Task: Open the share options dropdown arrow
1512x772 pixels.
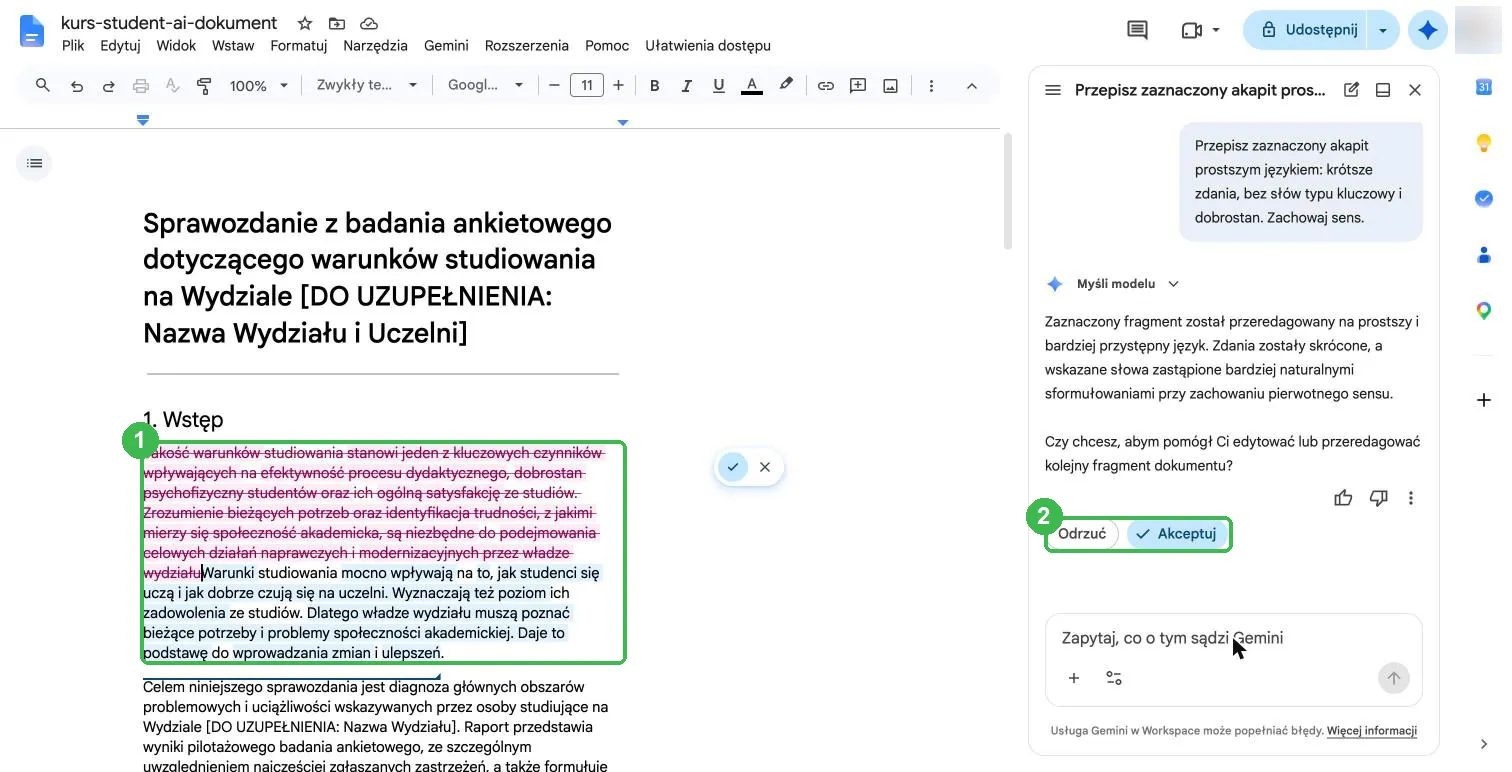Action: point(1382,30)
